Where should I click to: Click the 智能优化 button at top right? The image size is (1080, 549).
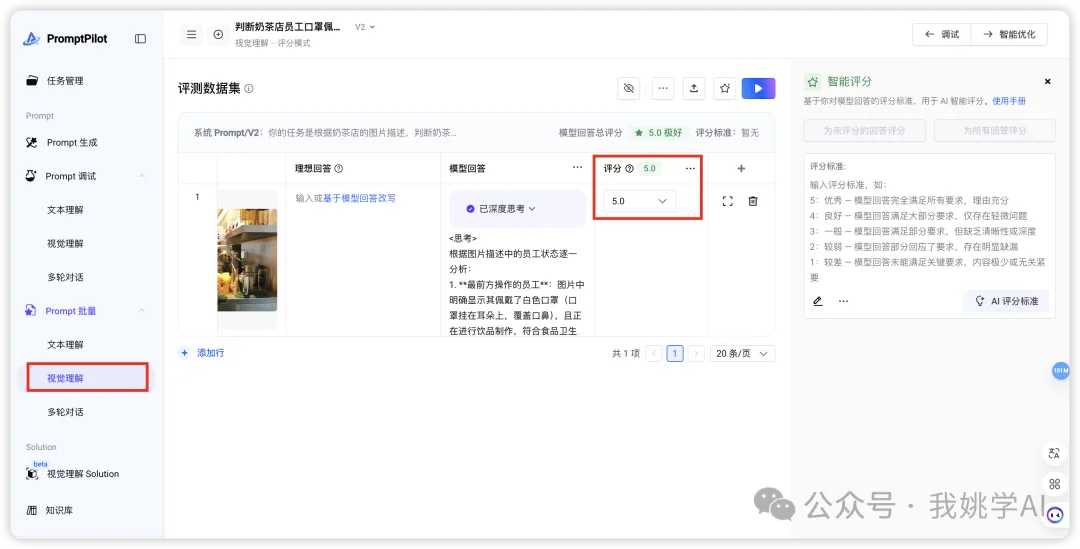(x=1010, y=34)
